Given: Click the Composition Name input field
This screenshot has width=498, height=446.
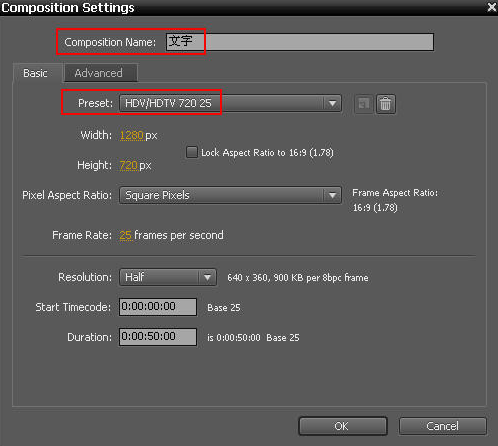Looking at the screenshot, I should coord(300,42).
